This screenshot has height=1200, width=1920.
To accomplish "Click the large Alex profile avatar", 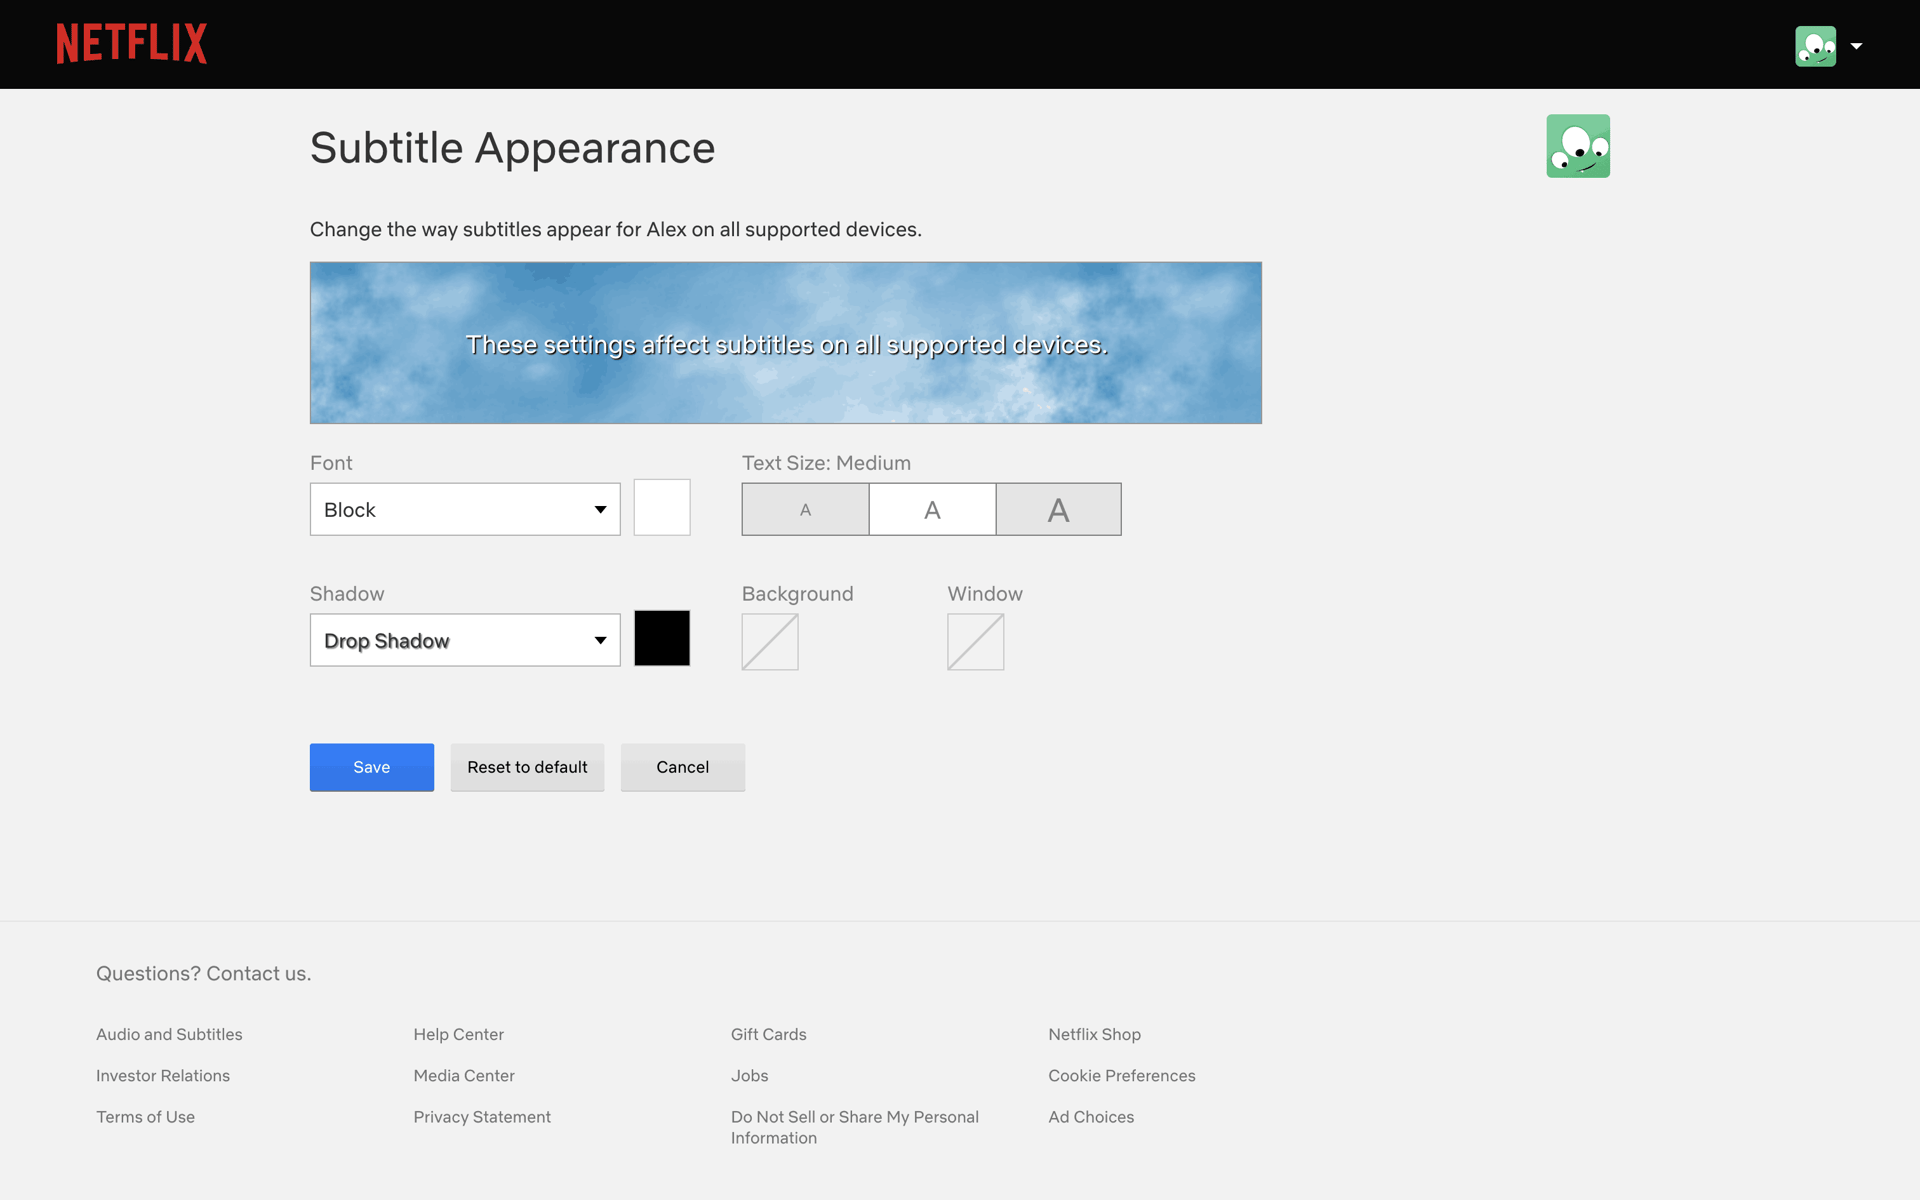I will [x=1578, y=146].
